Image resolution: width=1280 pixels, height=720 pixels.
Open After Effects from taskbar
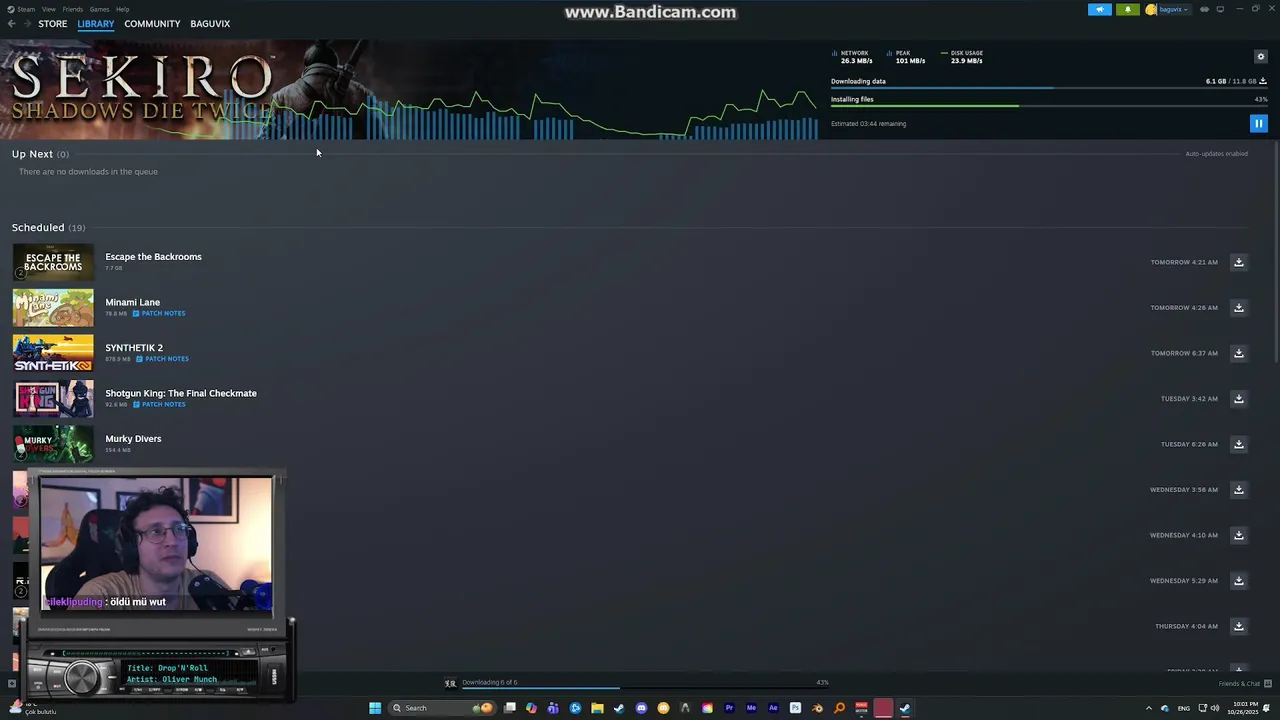(773, 708)
